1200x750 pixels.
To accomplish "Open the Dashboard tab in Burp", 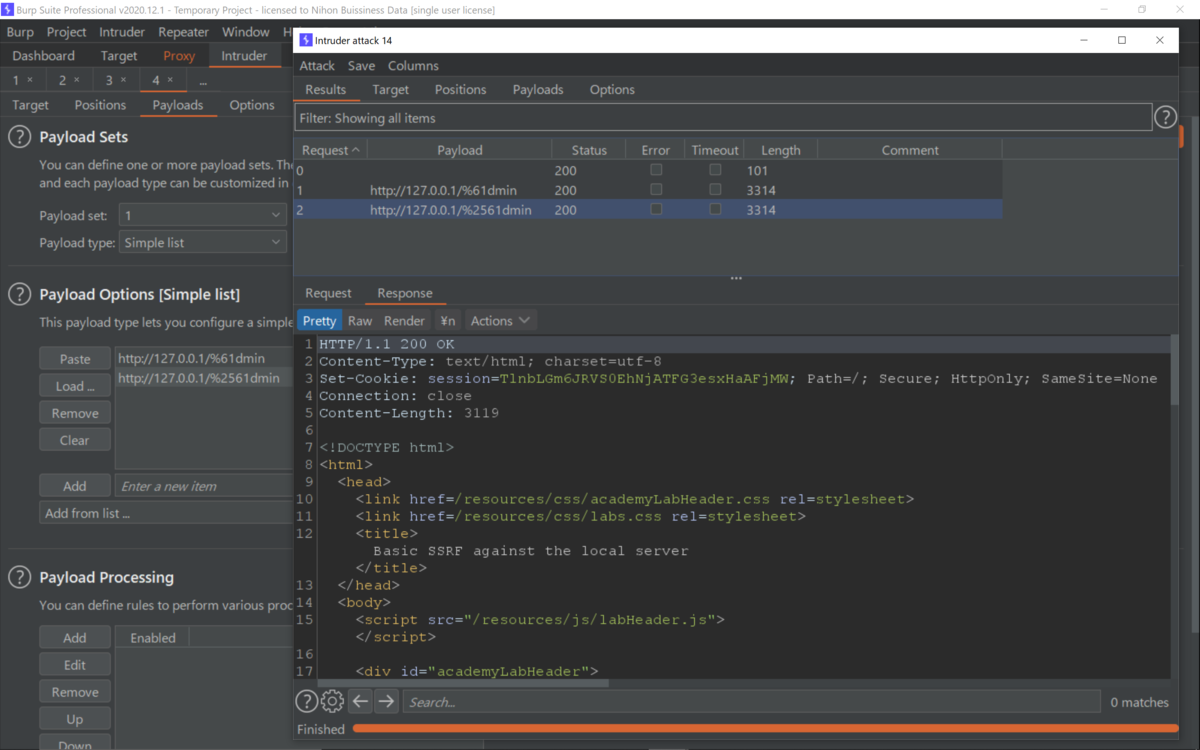I will click(44, 56).
